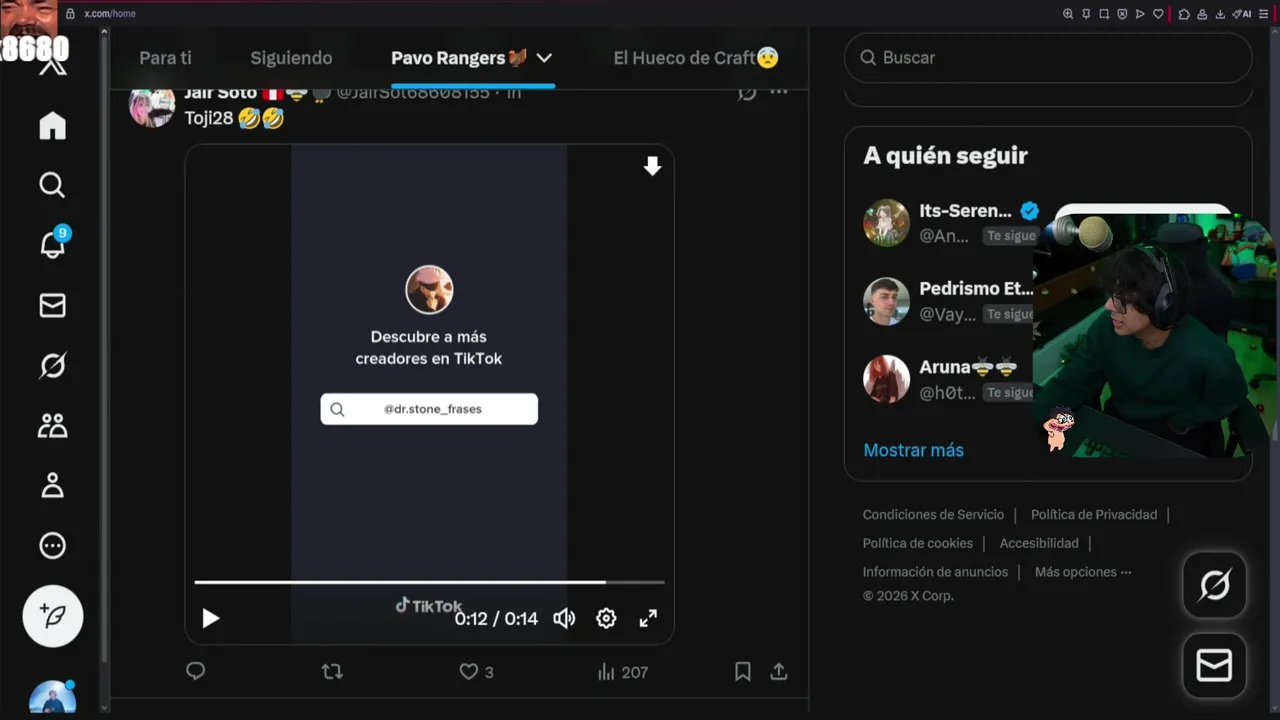Switch to the Siguiendo tab
The height and width of the screenshot is (720, 1280).
point(291,58)
